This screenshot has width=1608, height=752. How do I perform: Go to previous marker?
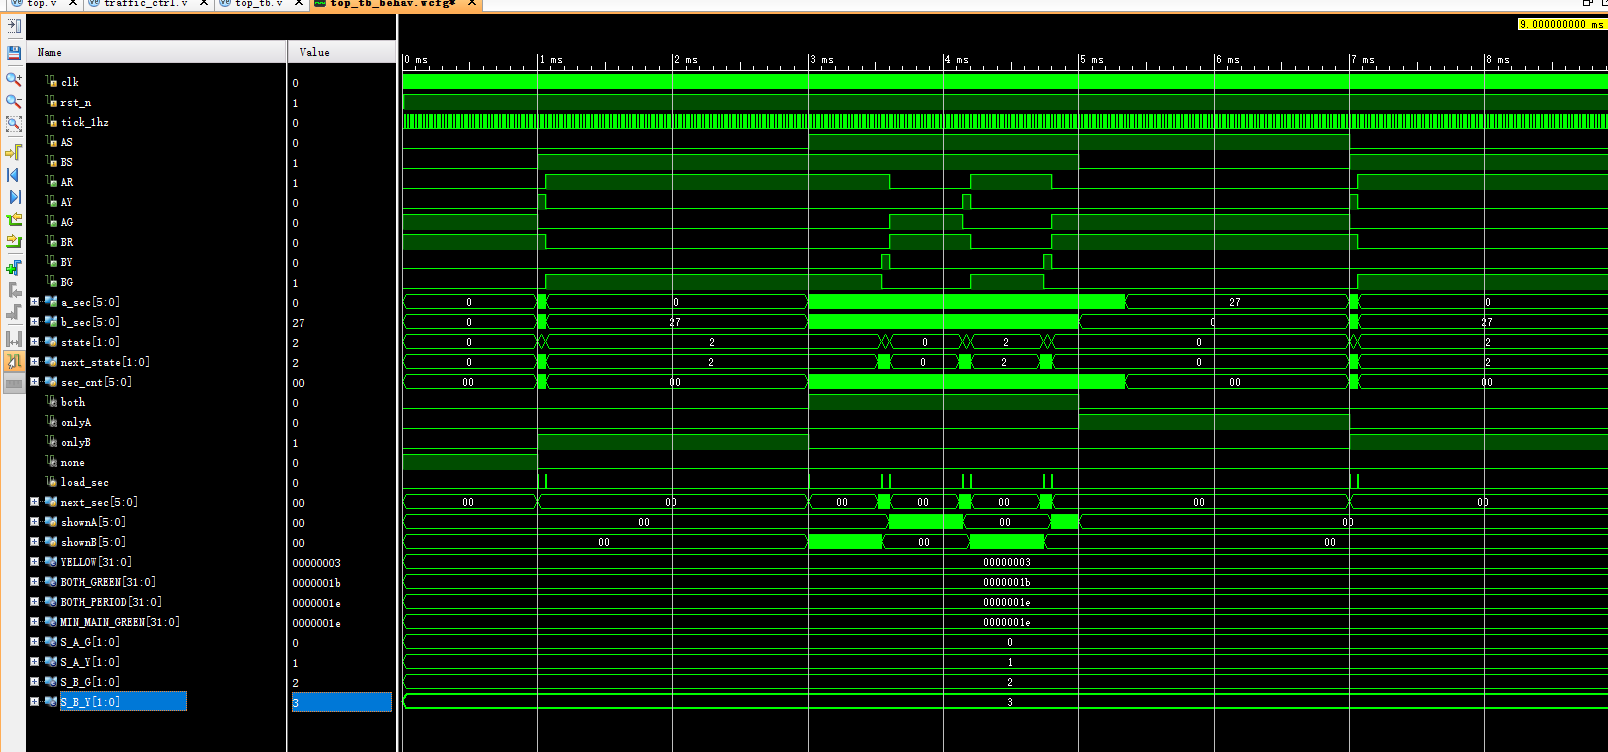click(x=14, y=290)
